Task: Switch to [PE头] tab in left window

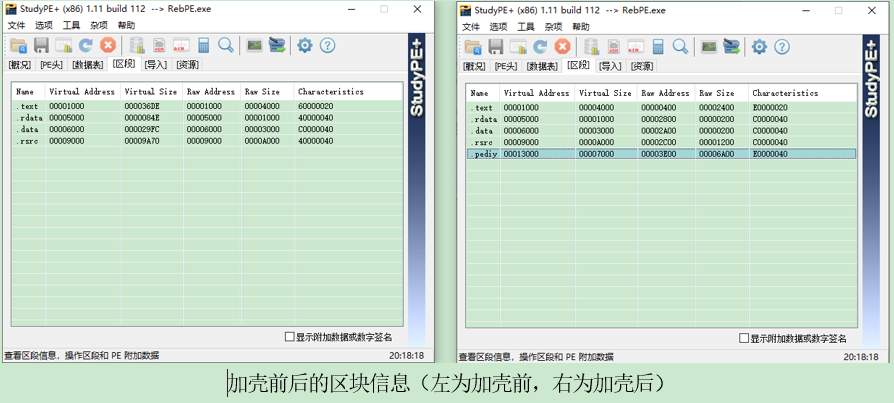Action: 51,64
